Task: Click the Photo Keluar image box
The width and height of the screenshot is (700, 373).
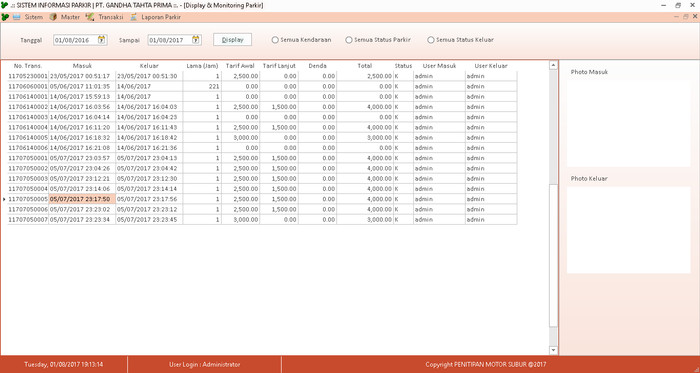Action: pyautogui.click(x=629, y=230)
